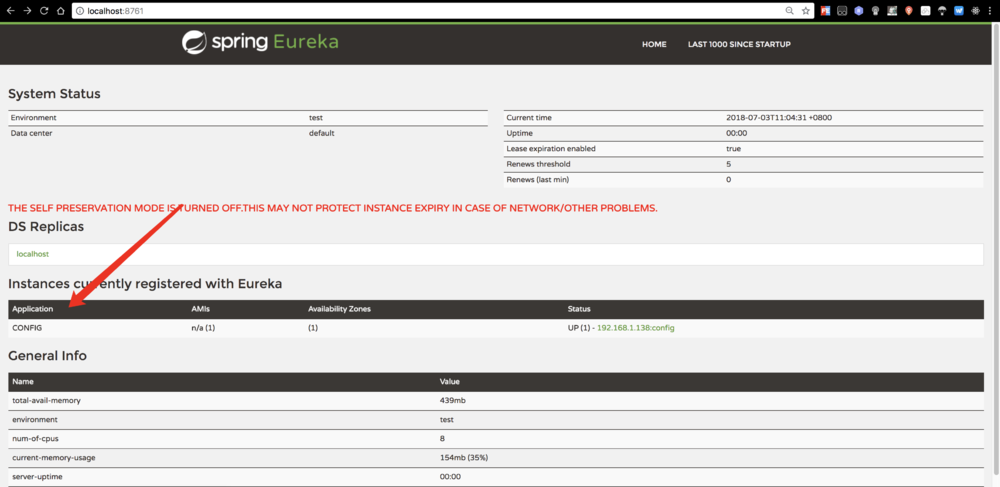Click the Value column header in General Info

[x=450, y=382]
